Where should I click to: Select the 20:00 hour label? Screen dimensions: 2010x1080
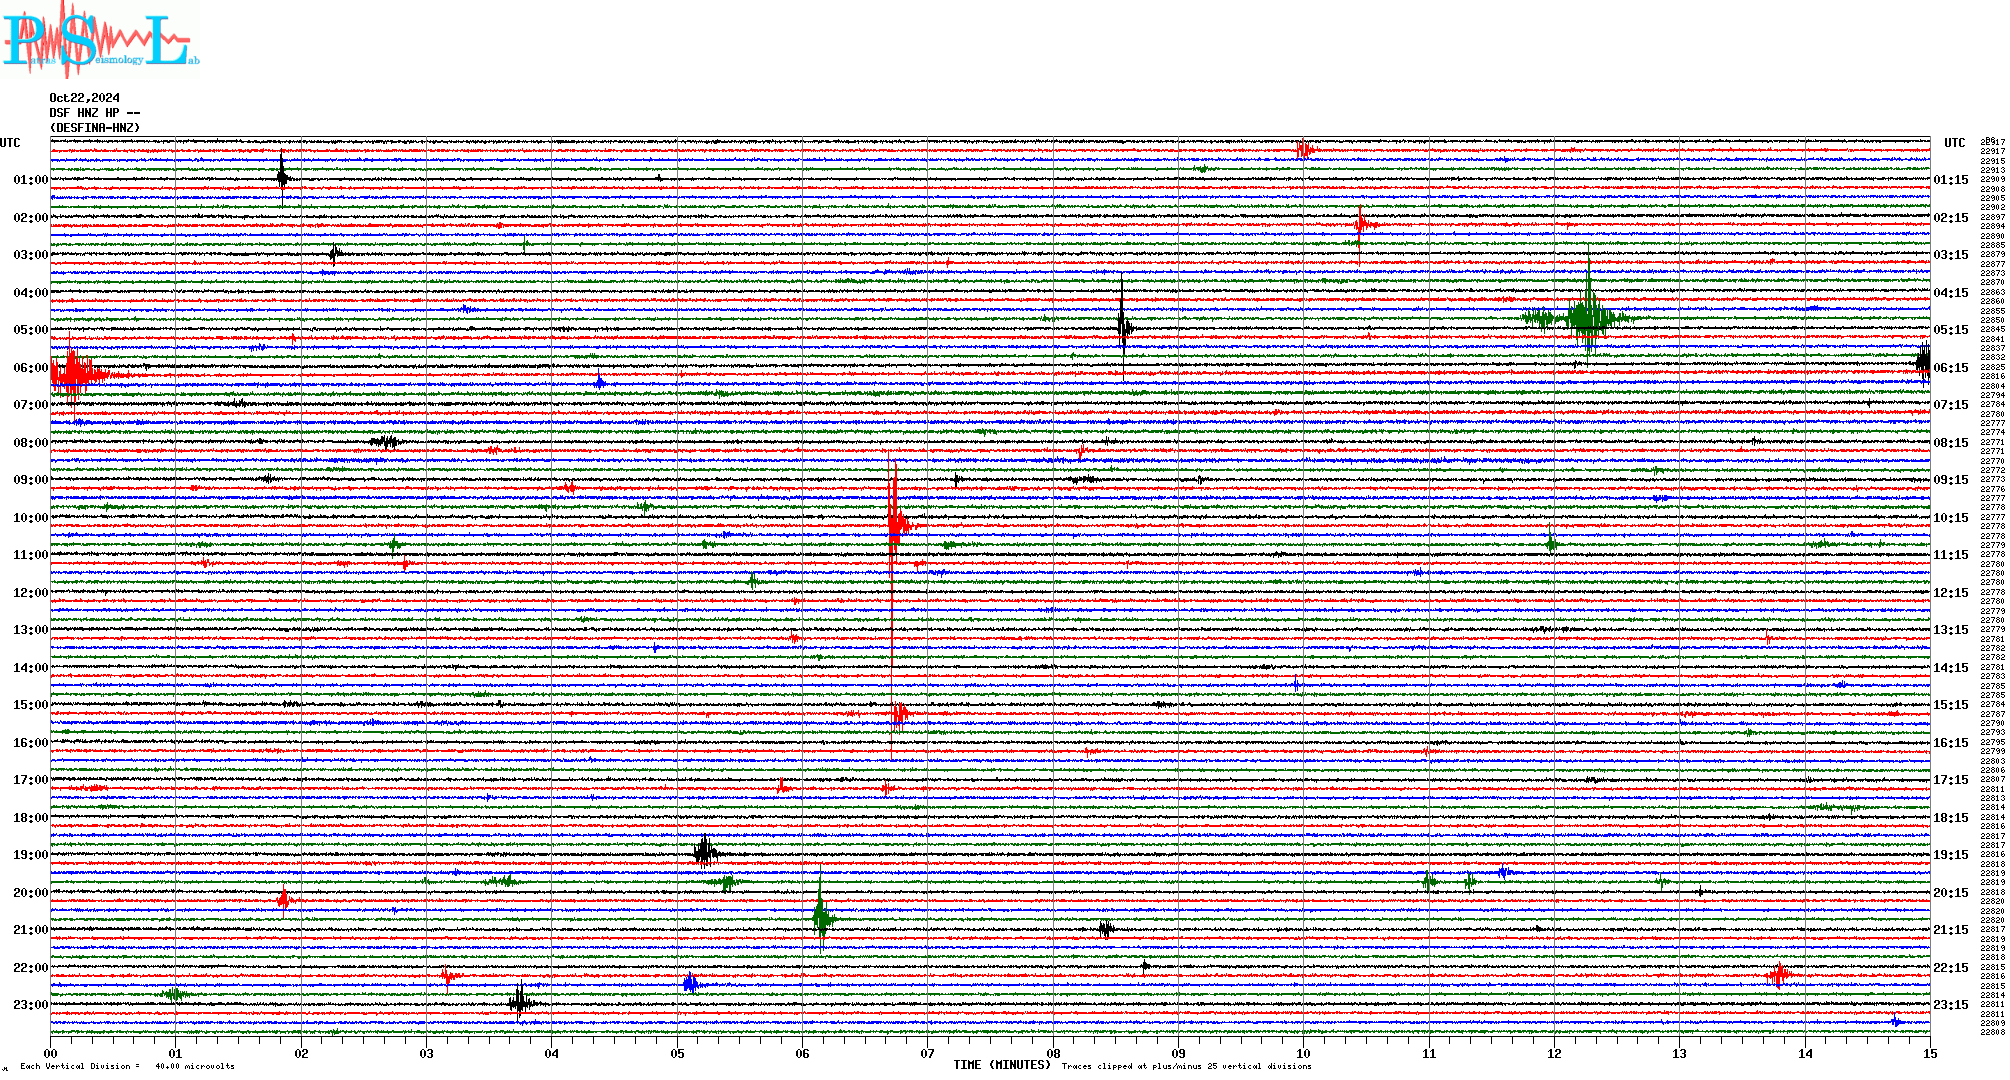coord(30,893)
